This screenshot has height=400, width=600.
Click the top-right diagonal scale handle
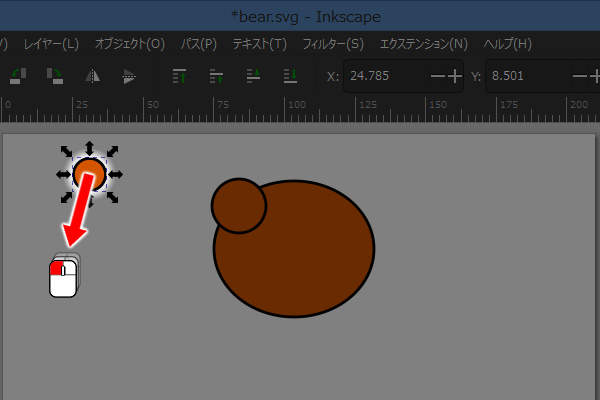[x=112, y=152]
